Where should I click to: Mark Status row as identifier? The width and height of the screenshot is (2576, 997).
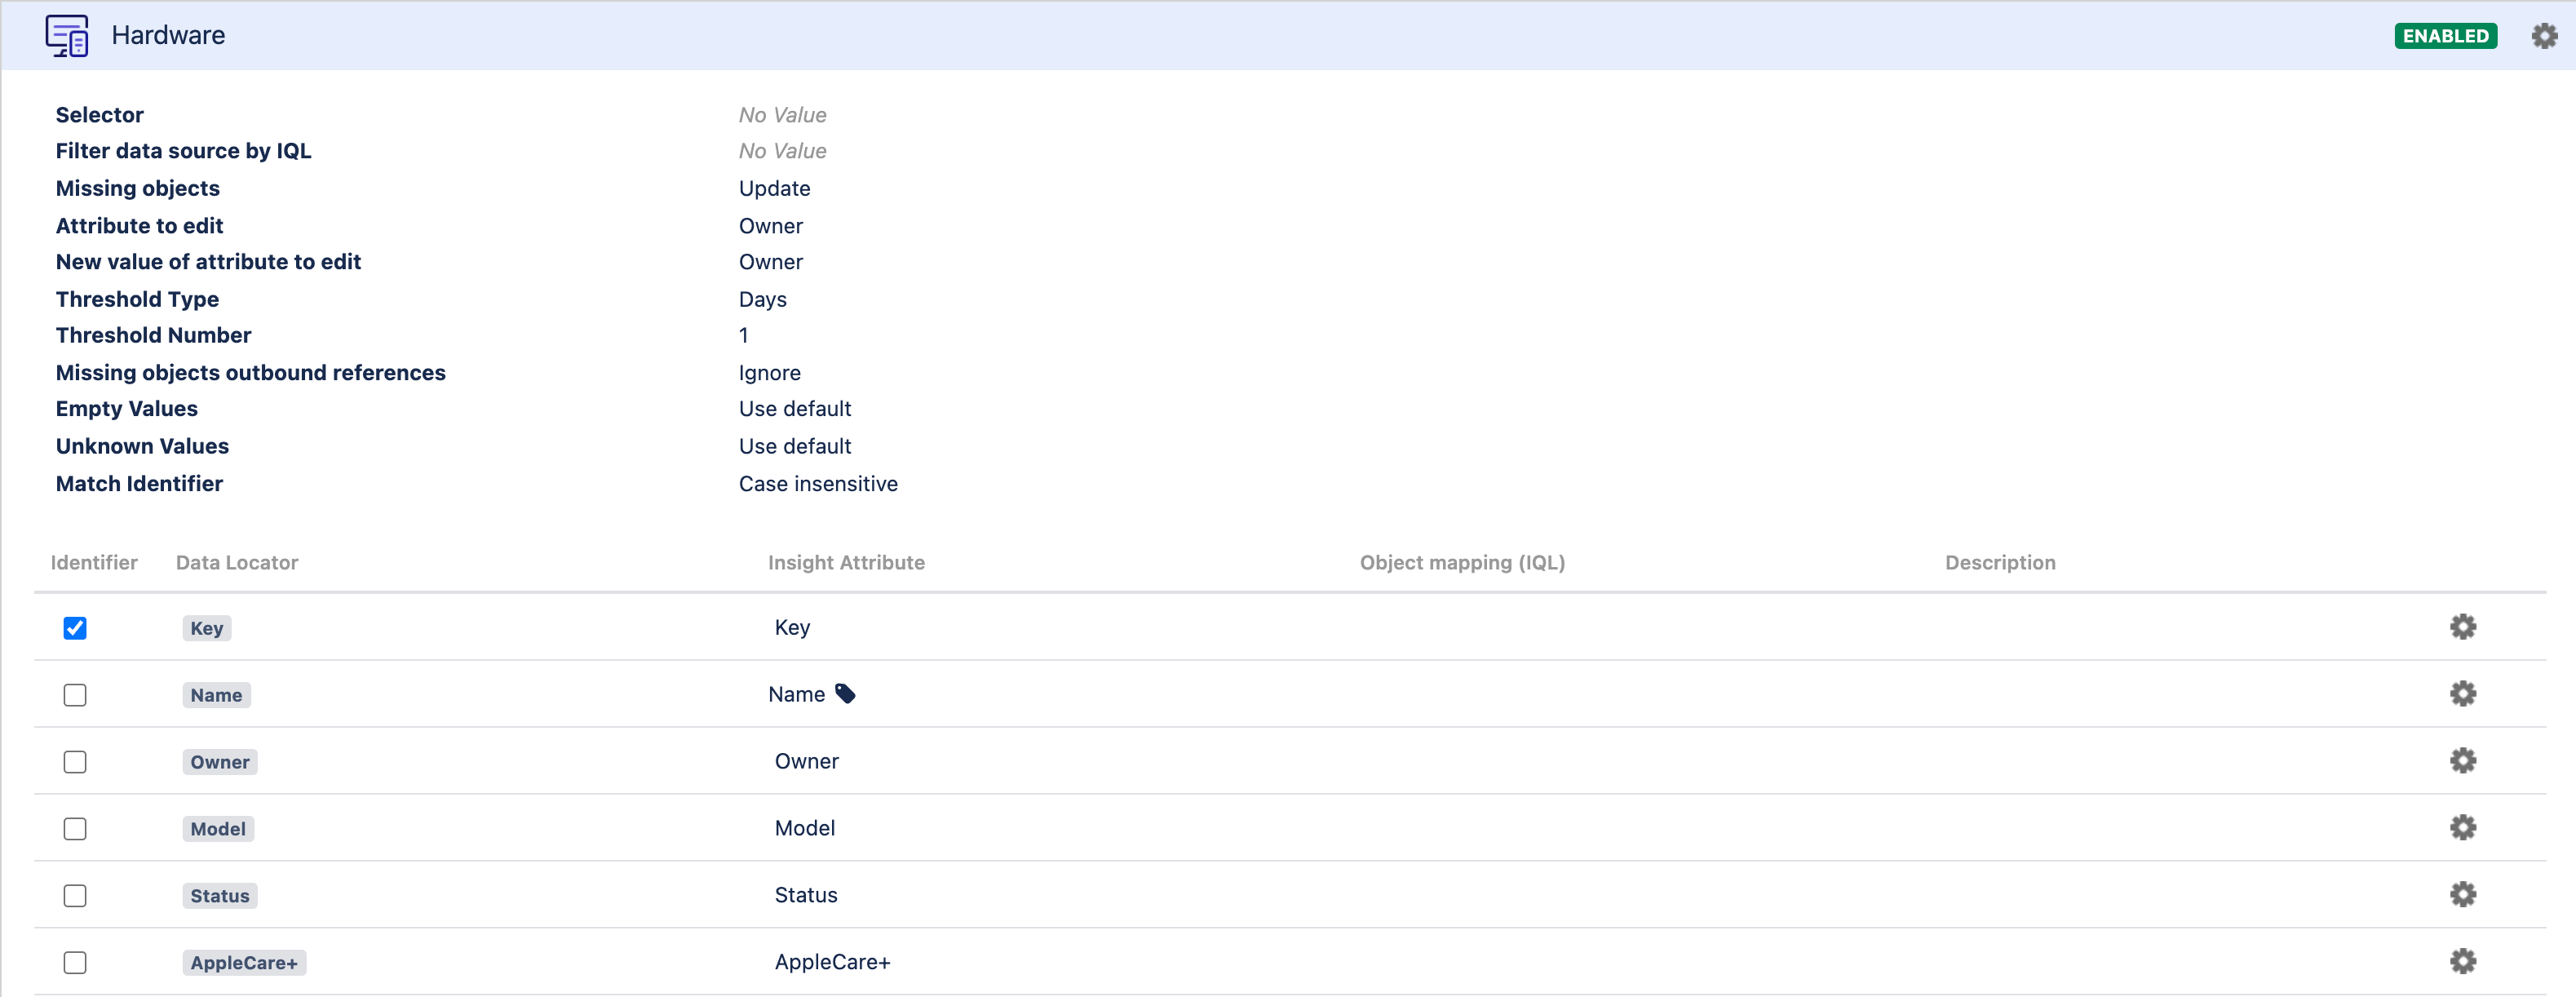tap(75, 896)
